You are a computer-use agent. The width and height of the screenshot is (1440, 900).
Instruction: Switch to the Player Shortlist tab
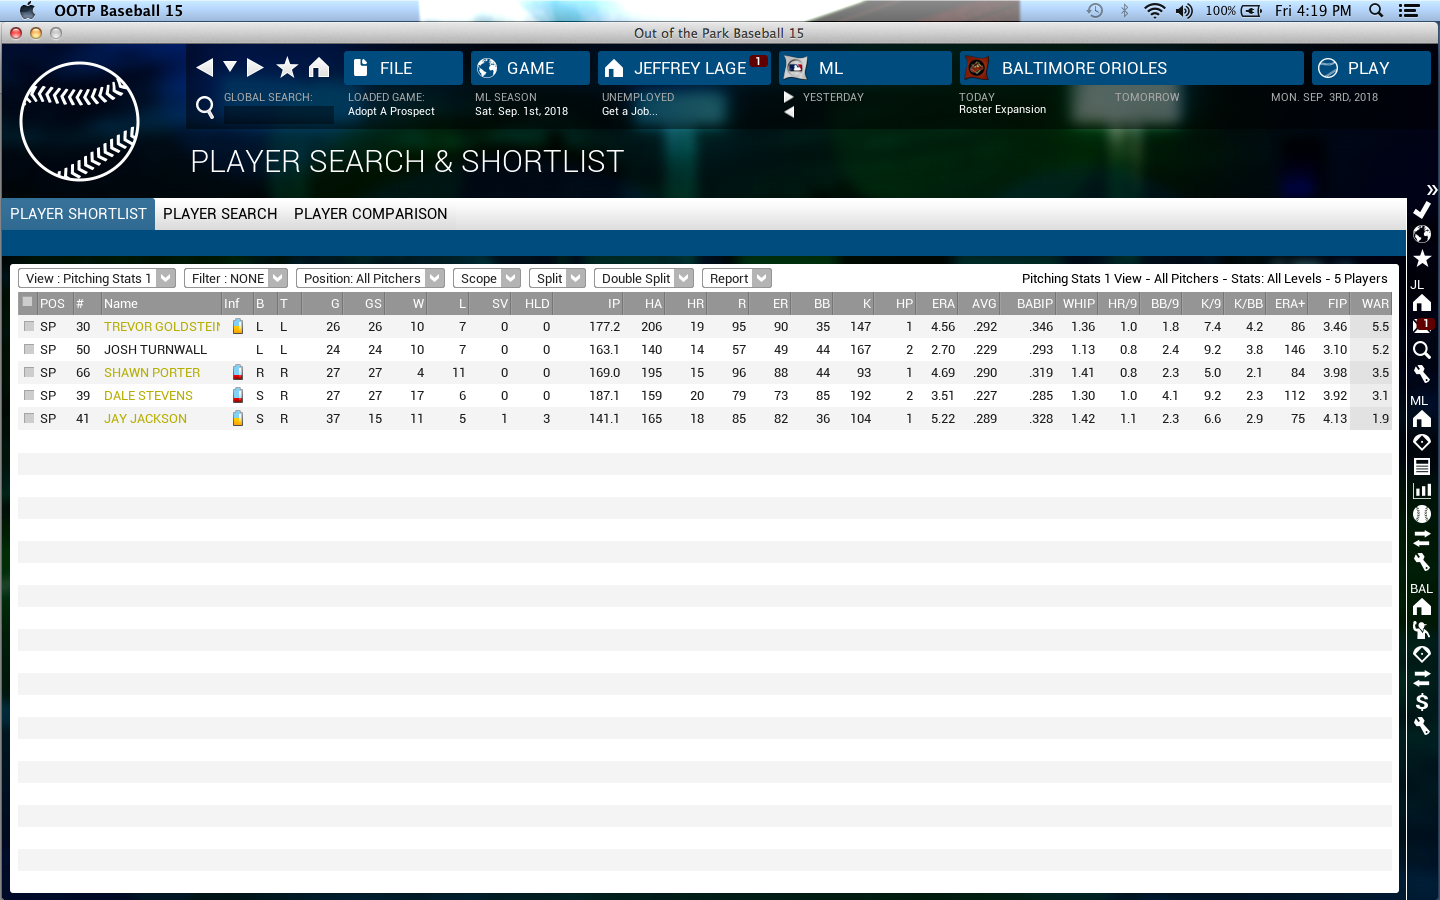[x=78, y=214]
